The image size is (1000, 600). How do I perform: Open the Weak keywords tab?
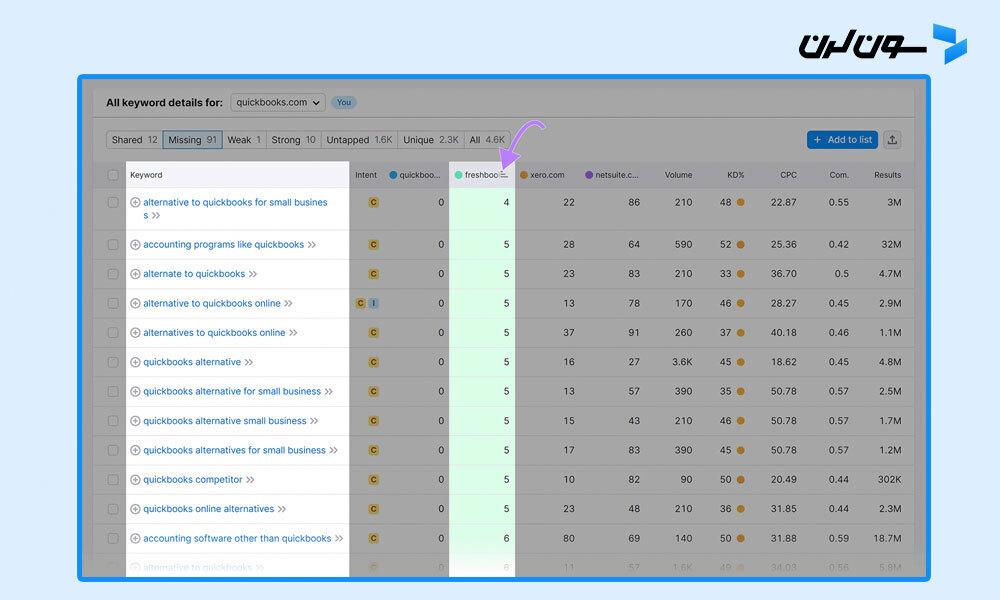click(244, 140)
